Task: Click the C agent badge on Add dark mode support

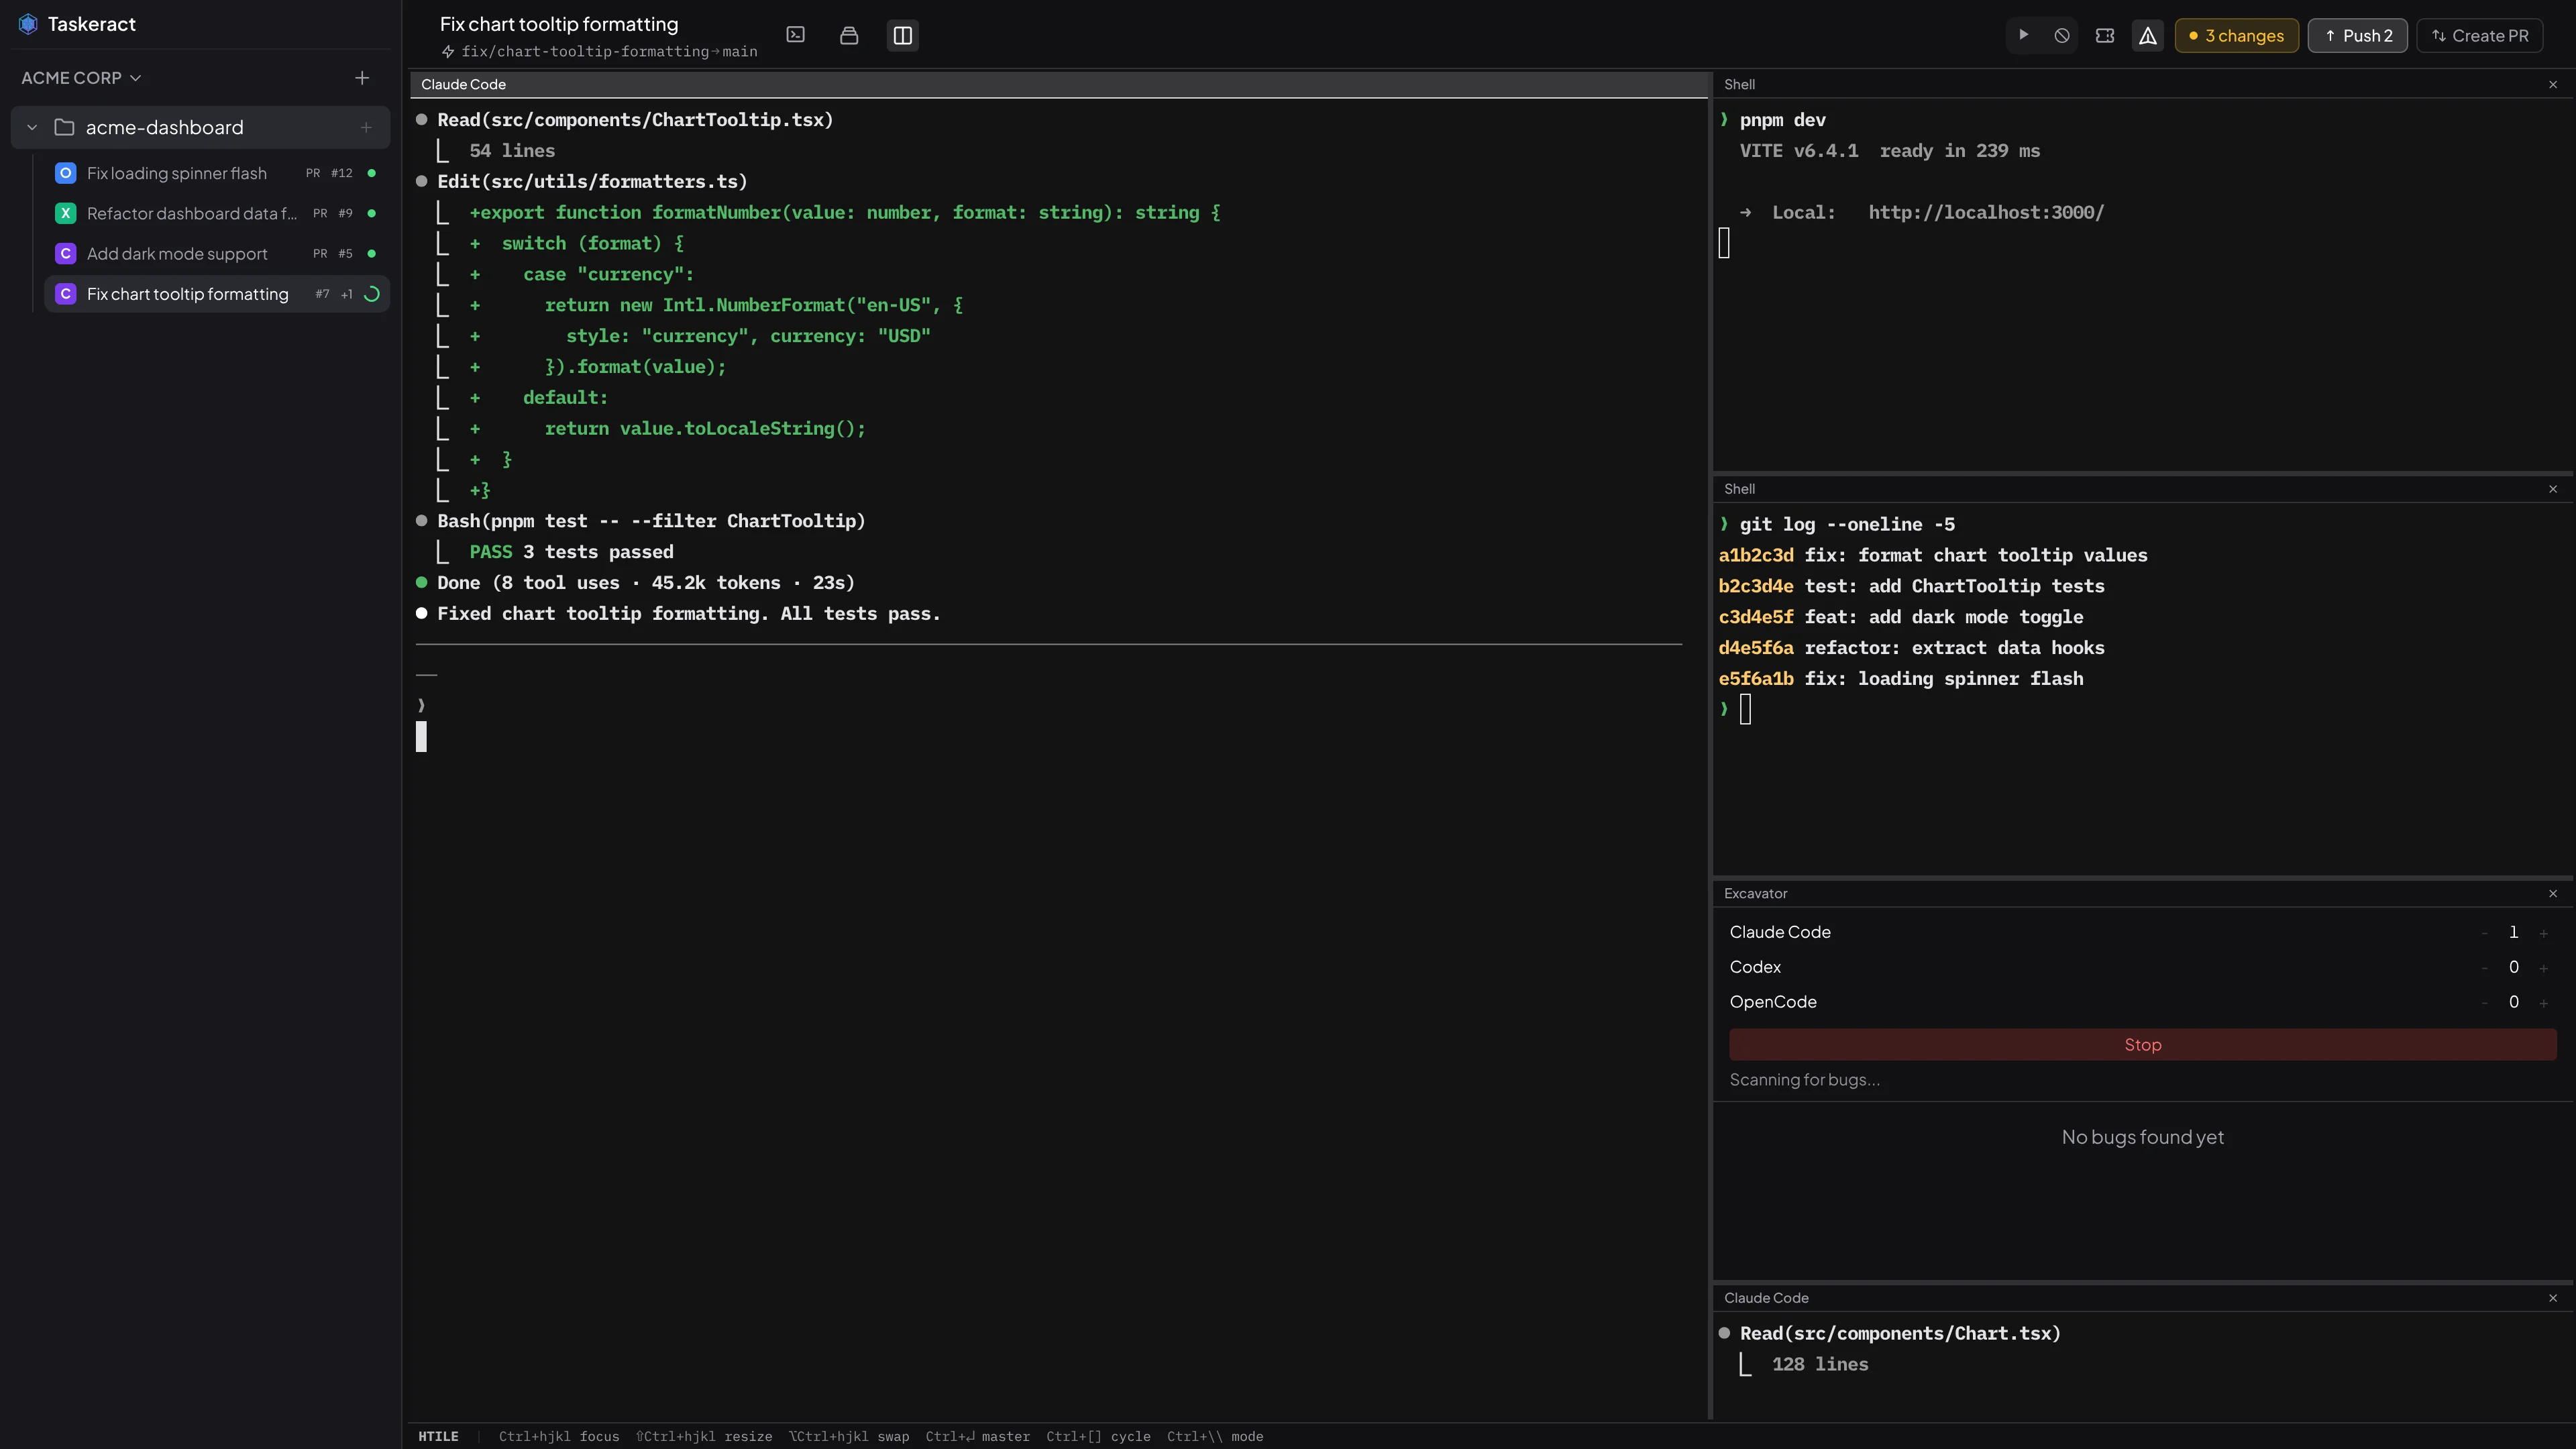Action: pos(65,253)
